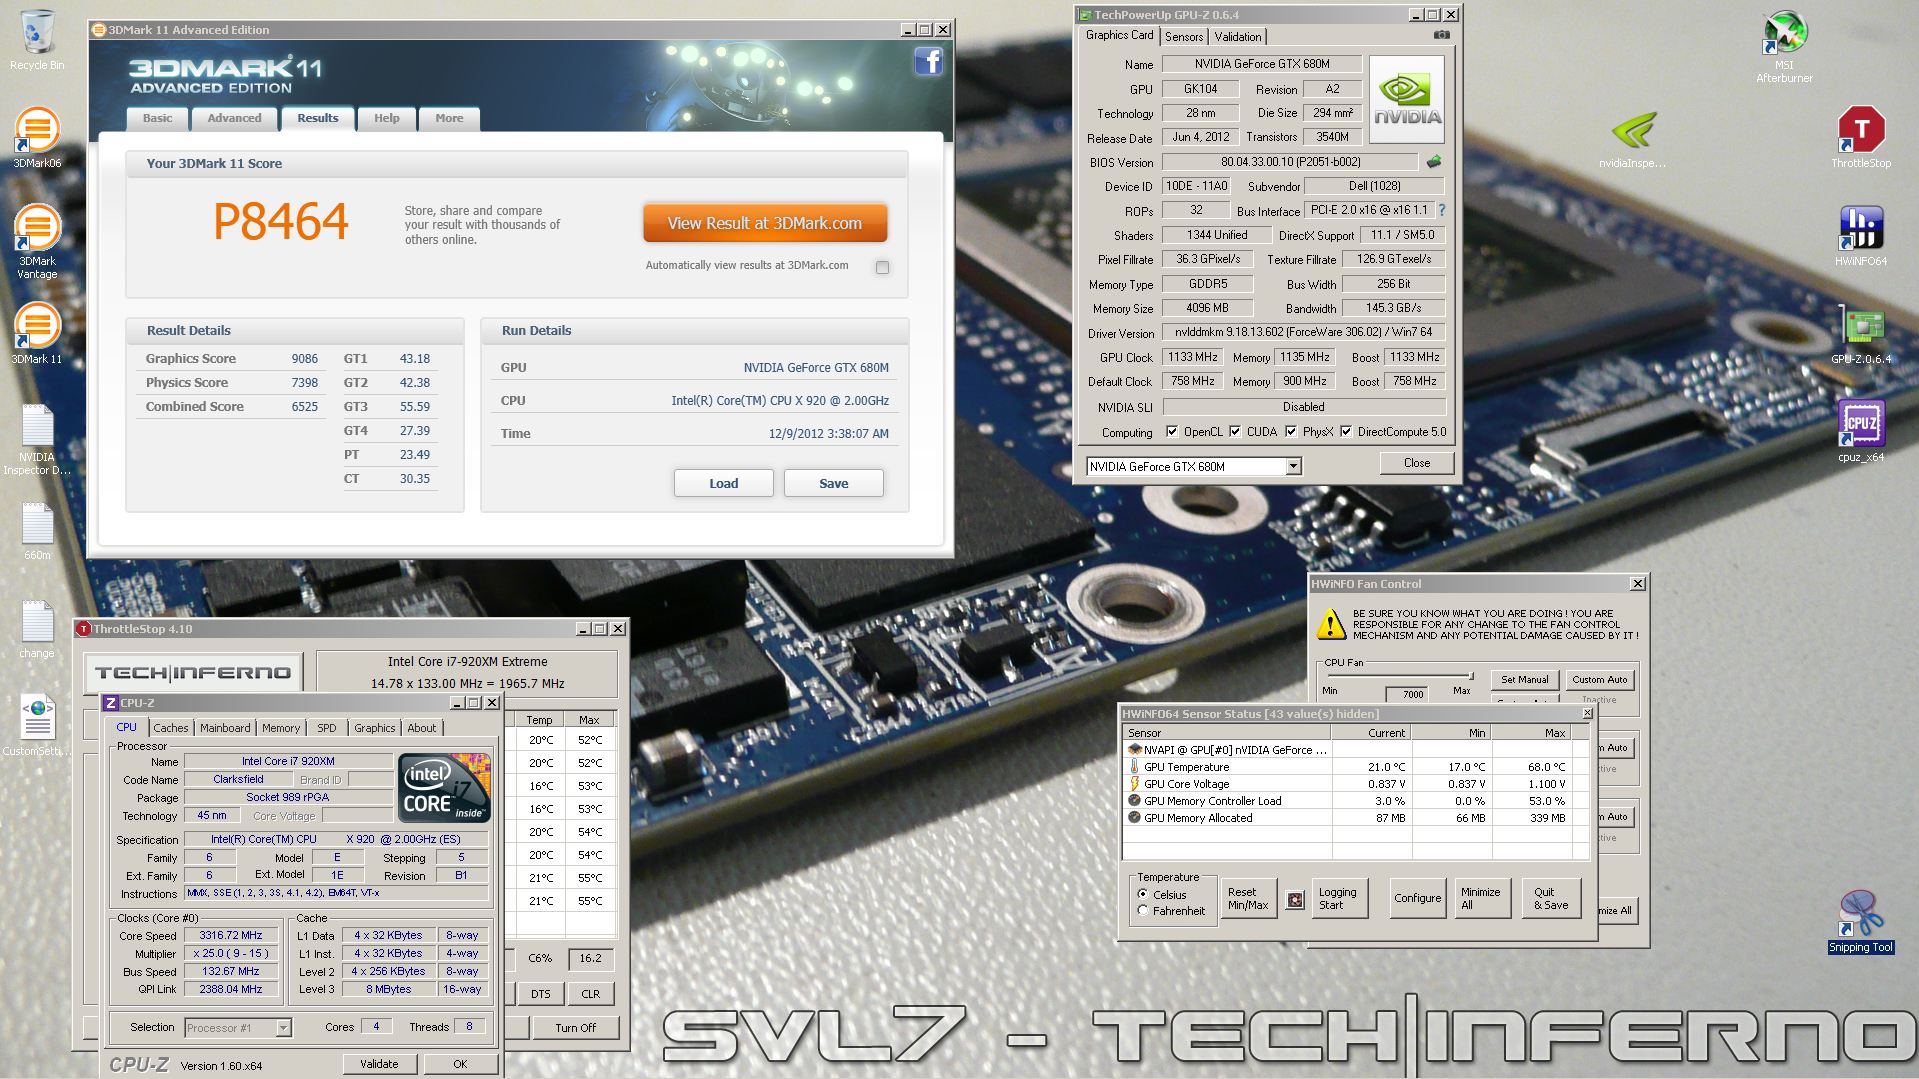Toggle the PhysX checkbox in GPU-Z
Image resolution: width=1919 pixels, height=1079 pixels.
tap(1291, 432)
